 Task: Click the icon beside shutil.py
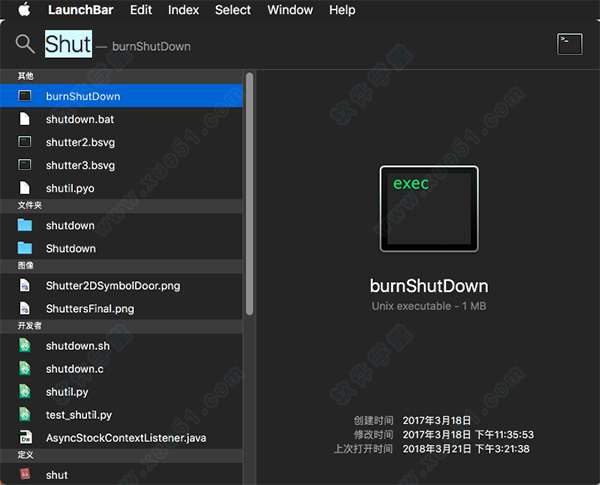pyautogui.click(x=25, y=391)
